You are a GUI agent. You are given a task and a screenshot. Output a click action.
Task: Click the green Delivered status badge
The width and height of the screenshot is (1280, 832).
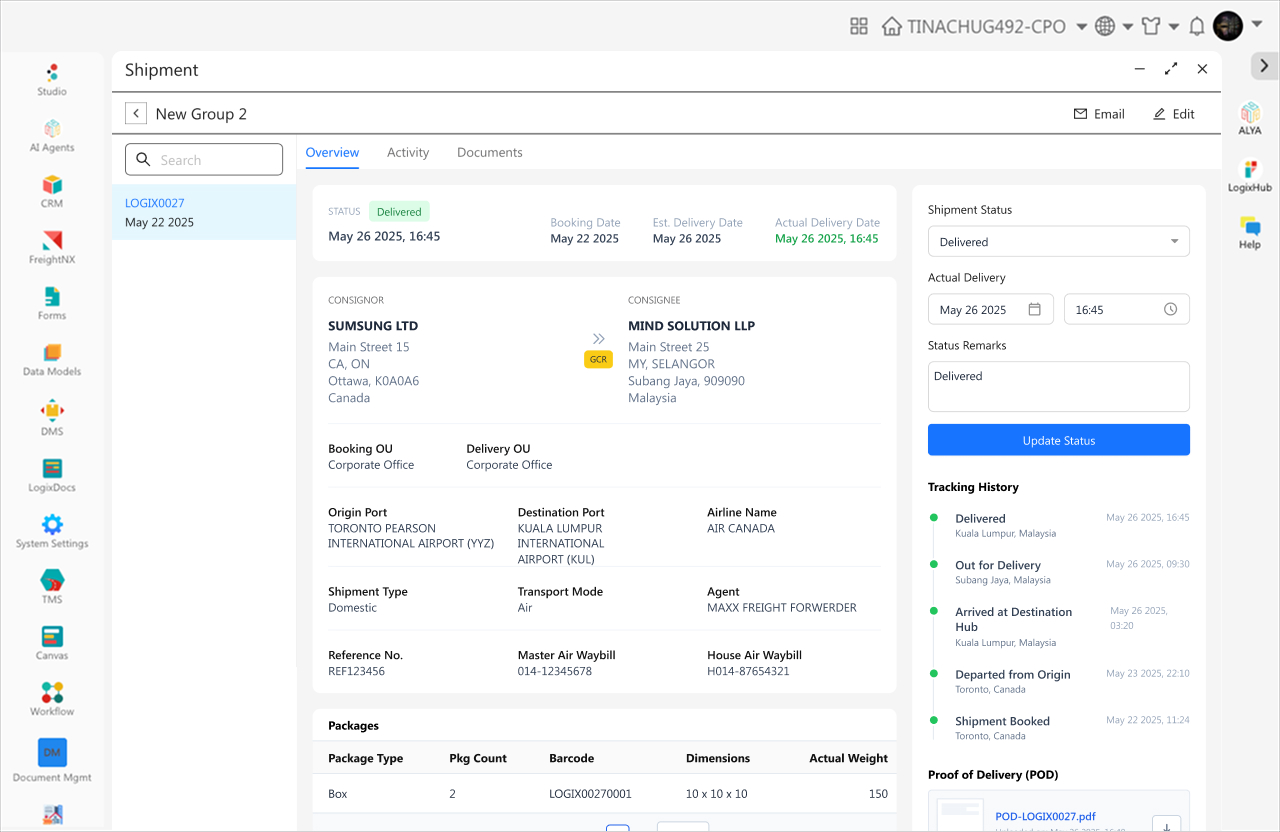[399, 212]
